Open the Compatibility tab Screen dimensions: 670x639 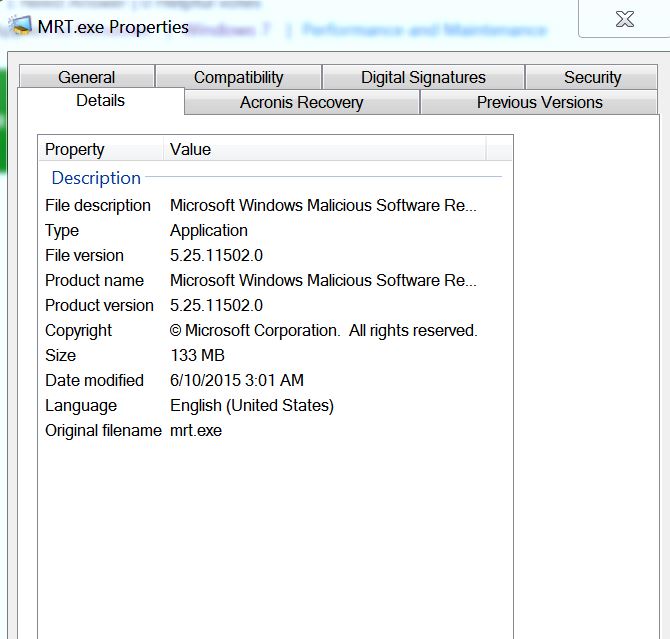238,77
